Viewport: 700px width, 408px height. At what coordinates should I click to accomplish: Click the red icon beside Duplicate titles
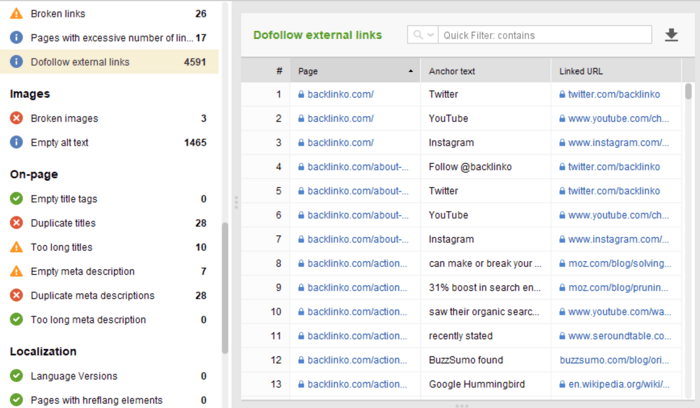click(17, 223)
